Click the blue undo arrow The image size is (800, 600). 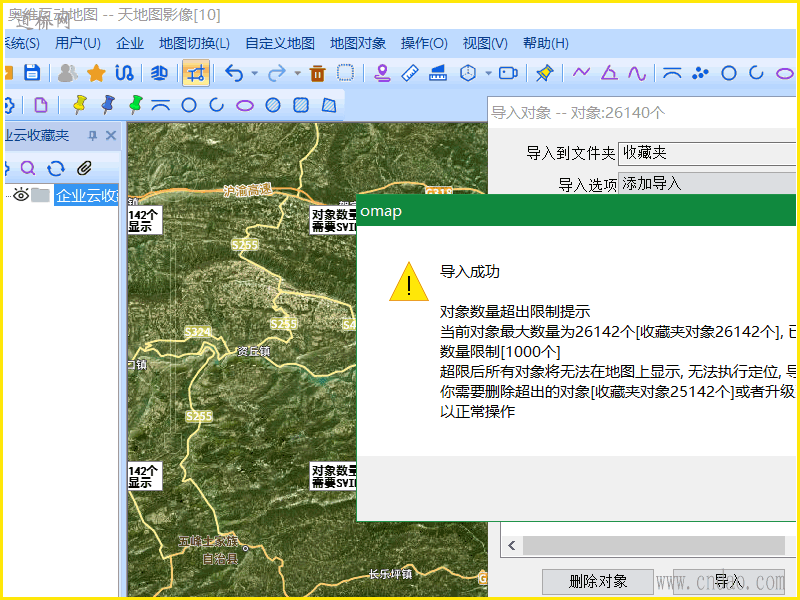pyautogui.click(x=234, y=73)
